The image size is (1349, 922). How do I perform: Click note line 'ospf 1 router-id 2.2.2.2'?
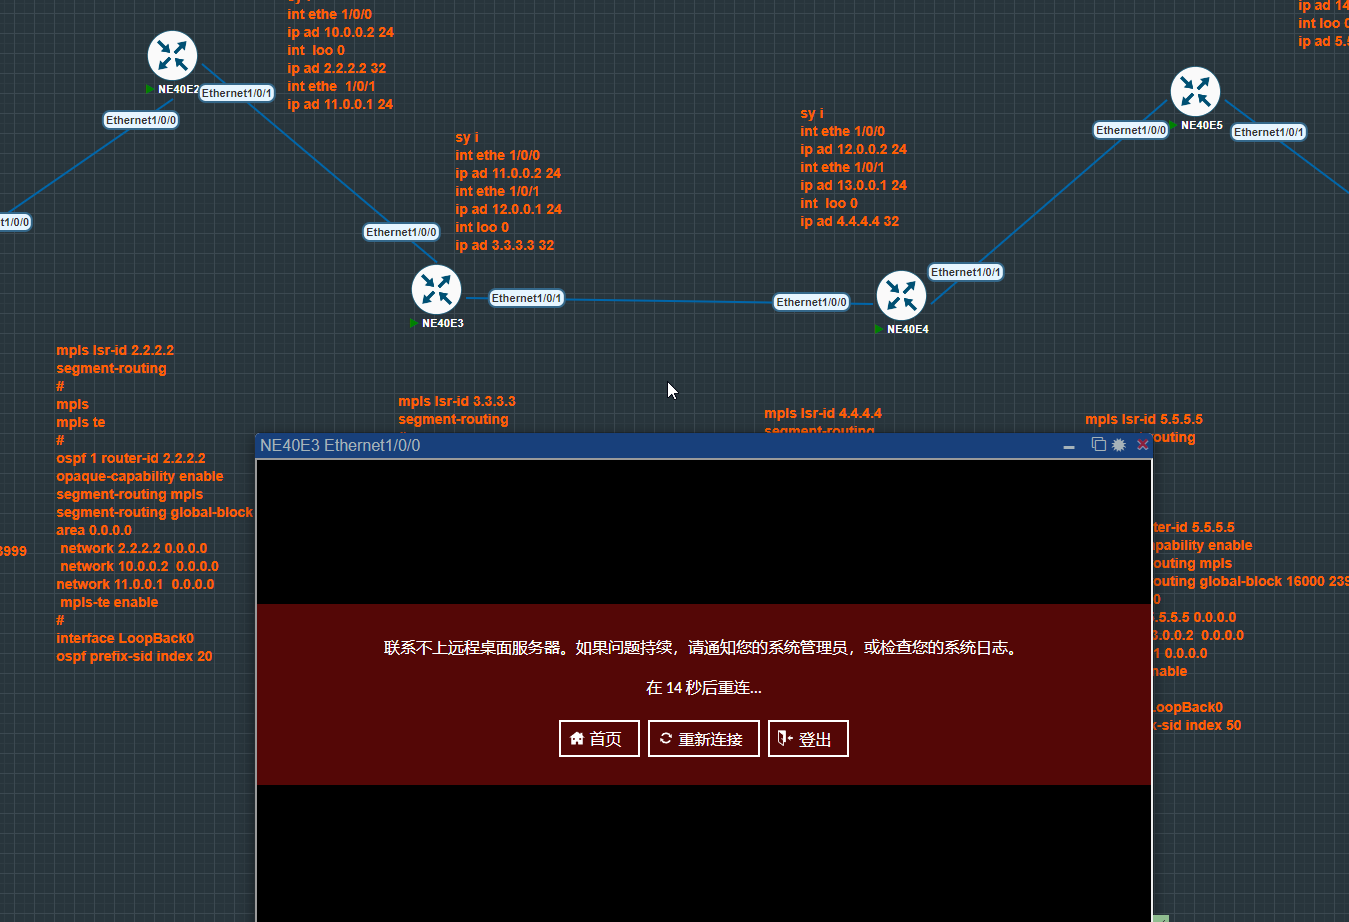click(131, 459)
